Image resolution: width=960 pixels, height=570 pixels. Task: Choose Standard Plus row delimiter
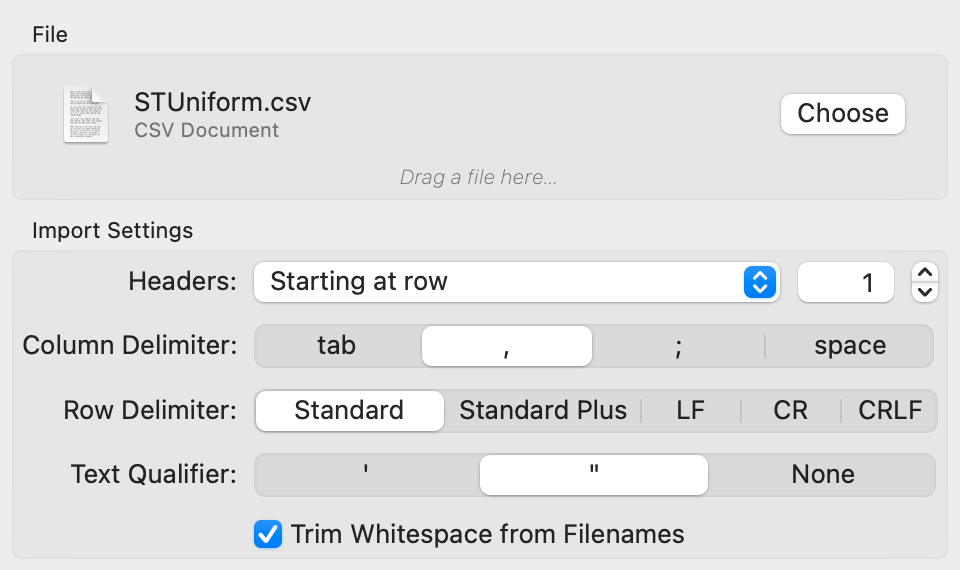543,410
